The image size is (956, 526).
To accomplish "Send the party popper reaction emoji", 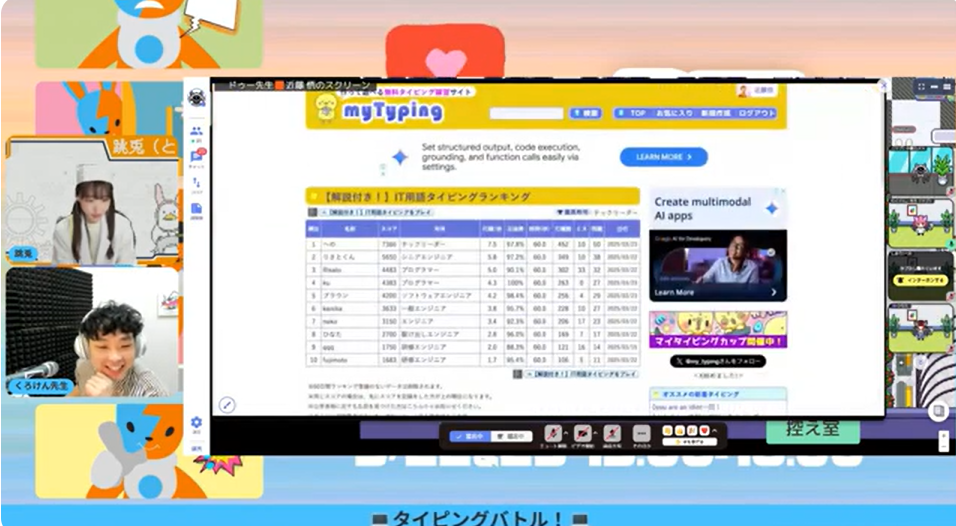I will (692, 431).
